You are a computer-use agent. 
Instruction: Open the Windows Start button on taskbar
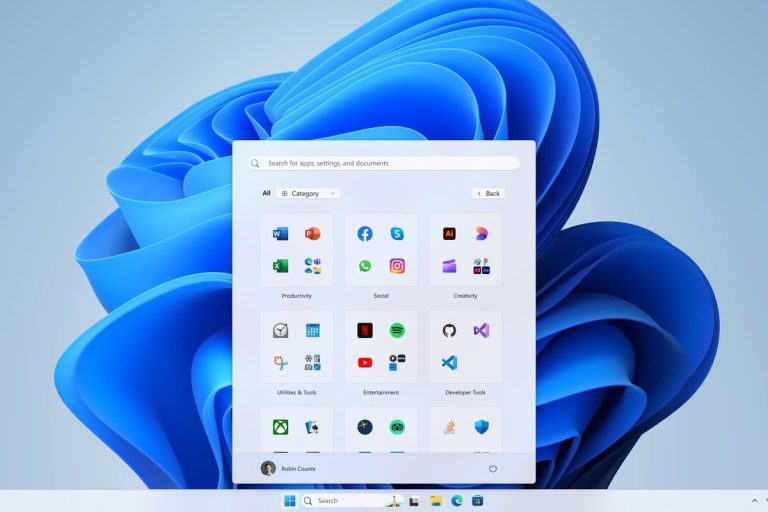click(290, 501)
